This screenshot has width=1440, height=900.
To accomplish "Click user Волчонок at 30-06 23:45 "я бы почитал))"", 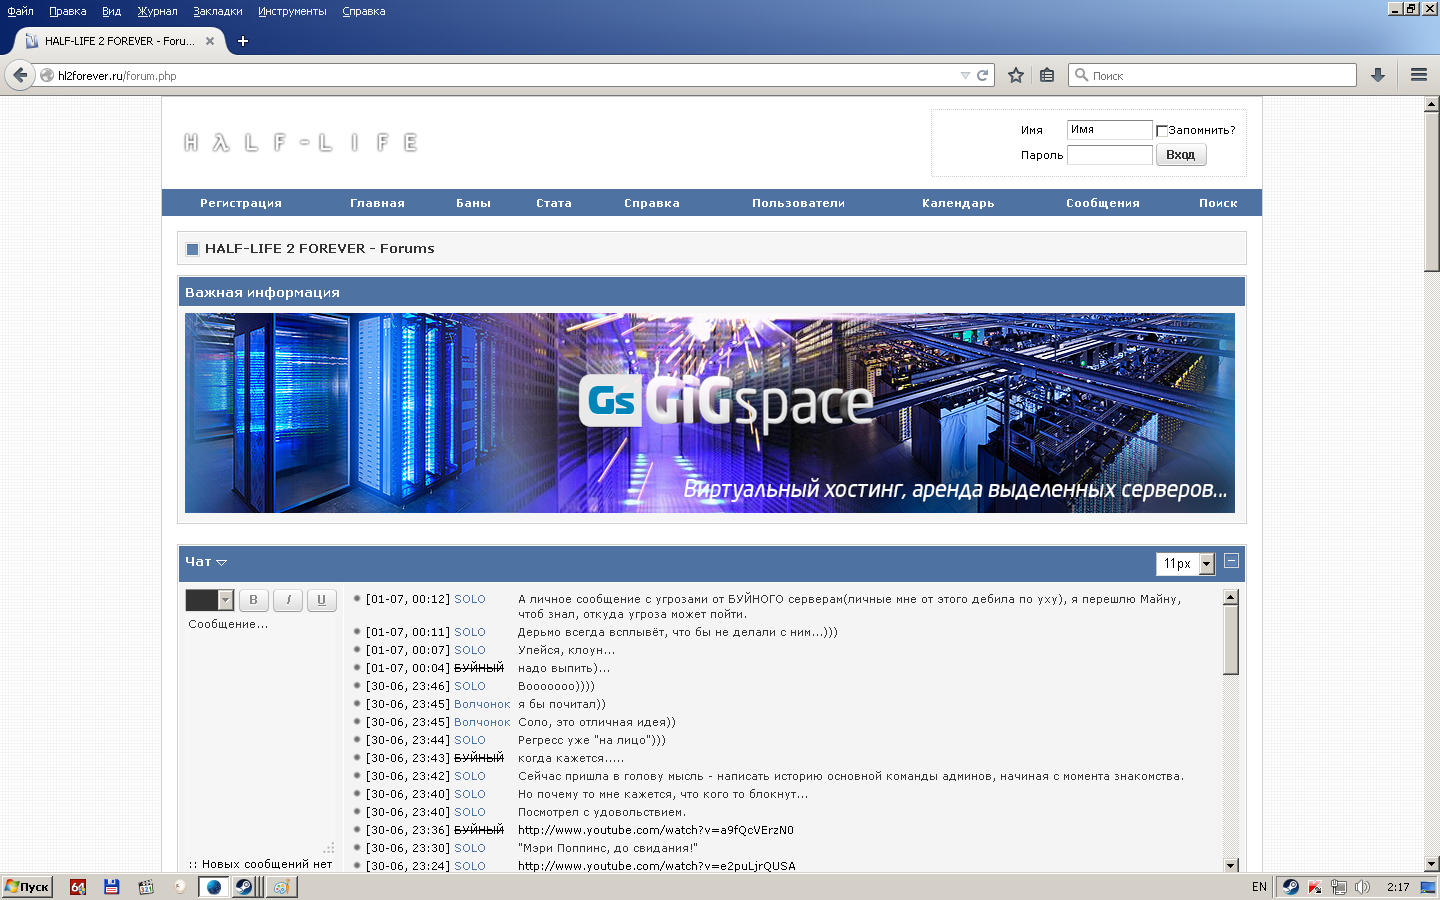I will [482, 704].
